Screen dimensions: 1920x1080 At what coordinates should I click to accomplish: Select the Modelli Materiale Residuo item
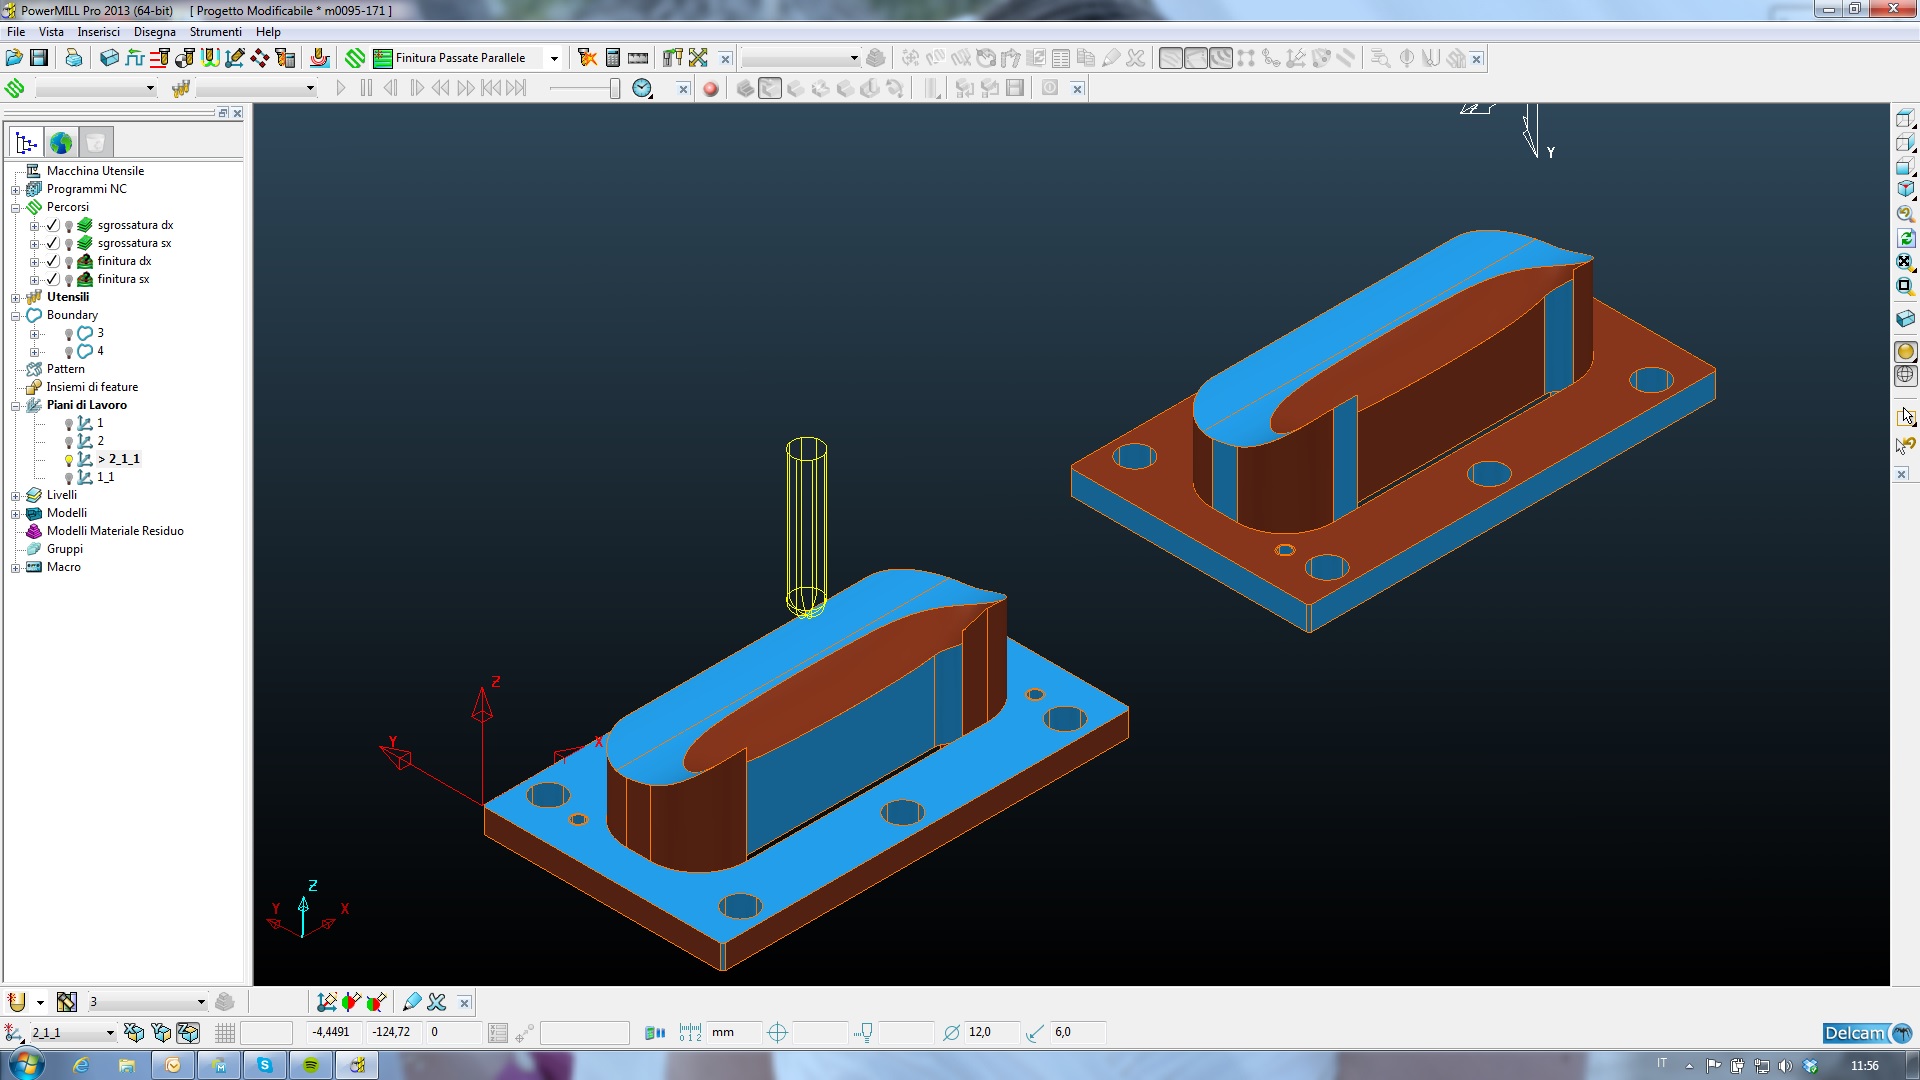pos(115,531)
